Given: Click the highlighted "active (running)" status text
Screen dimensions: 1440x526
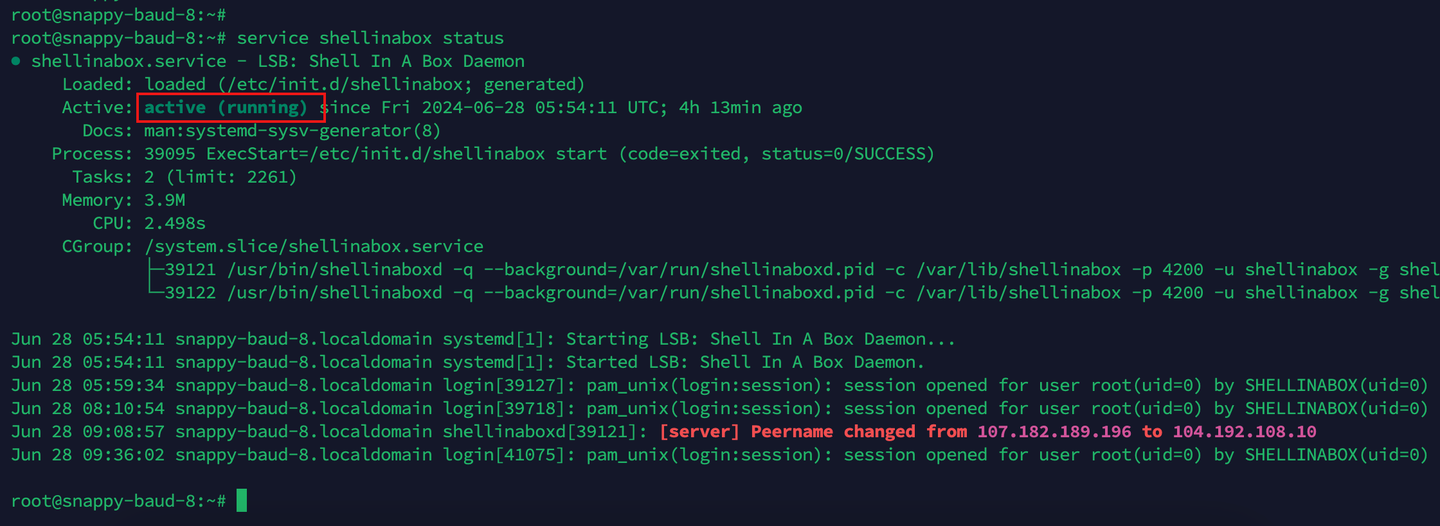Looking at the screenshot, I should [x=226, y=107].
